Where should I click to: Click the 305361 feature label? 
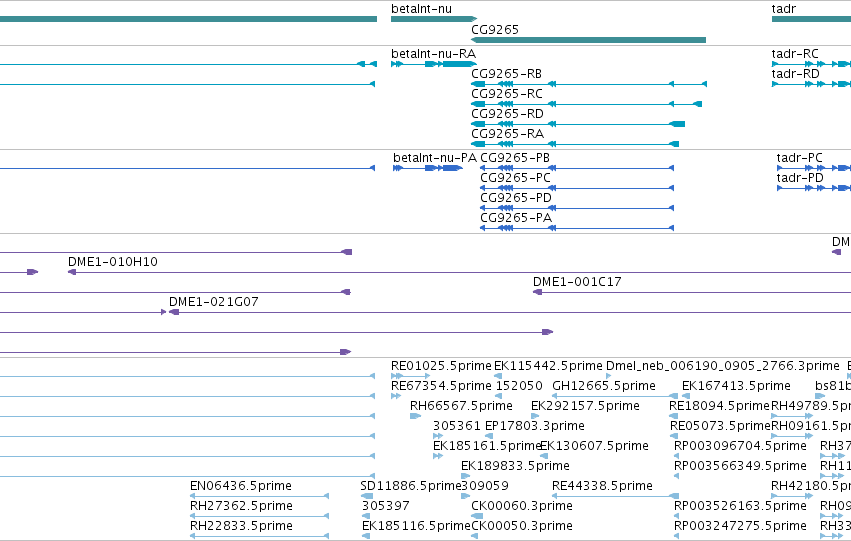[456, 426]
